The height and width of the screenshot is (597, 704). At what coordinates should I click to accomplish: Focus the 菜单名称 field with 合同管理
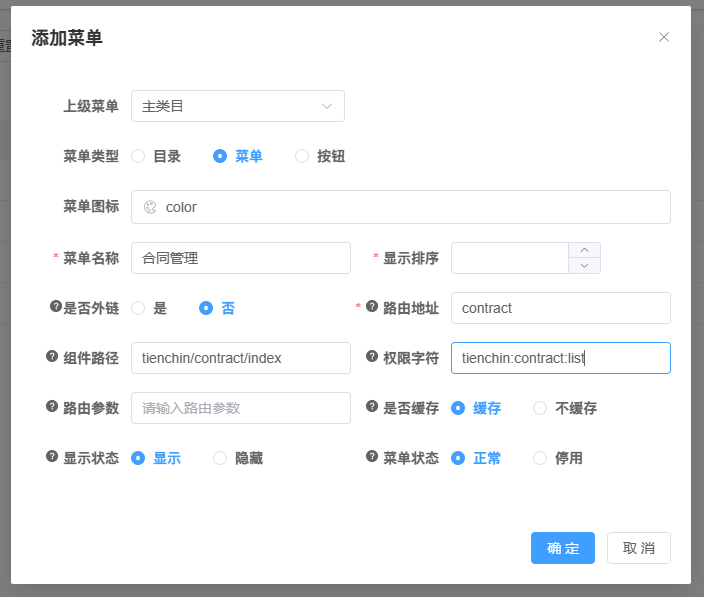pyautogui.click(x=241, y=258)
